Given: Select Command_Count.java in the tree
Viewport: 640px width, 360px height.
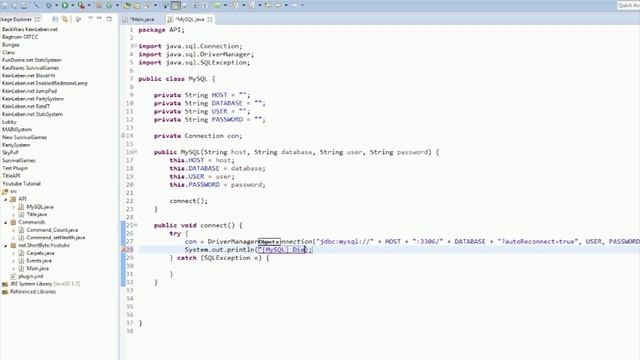Looking at the screenshot, I should 52,230.
